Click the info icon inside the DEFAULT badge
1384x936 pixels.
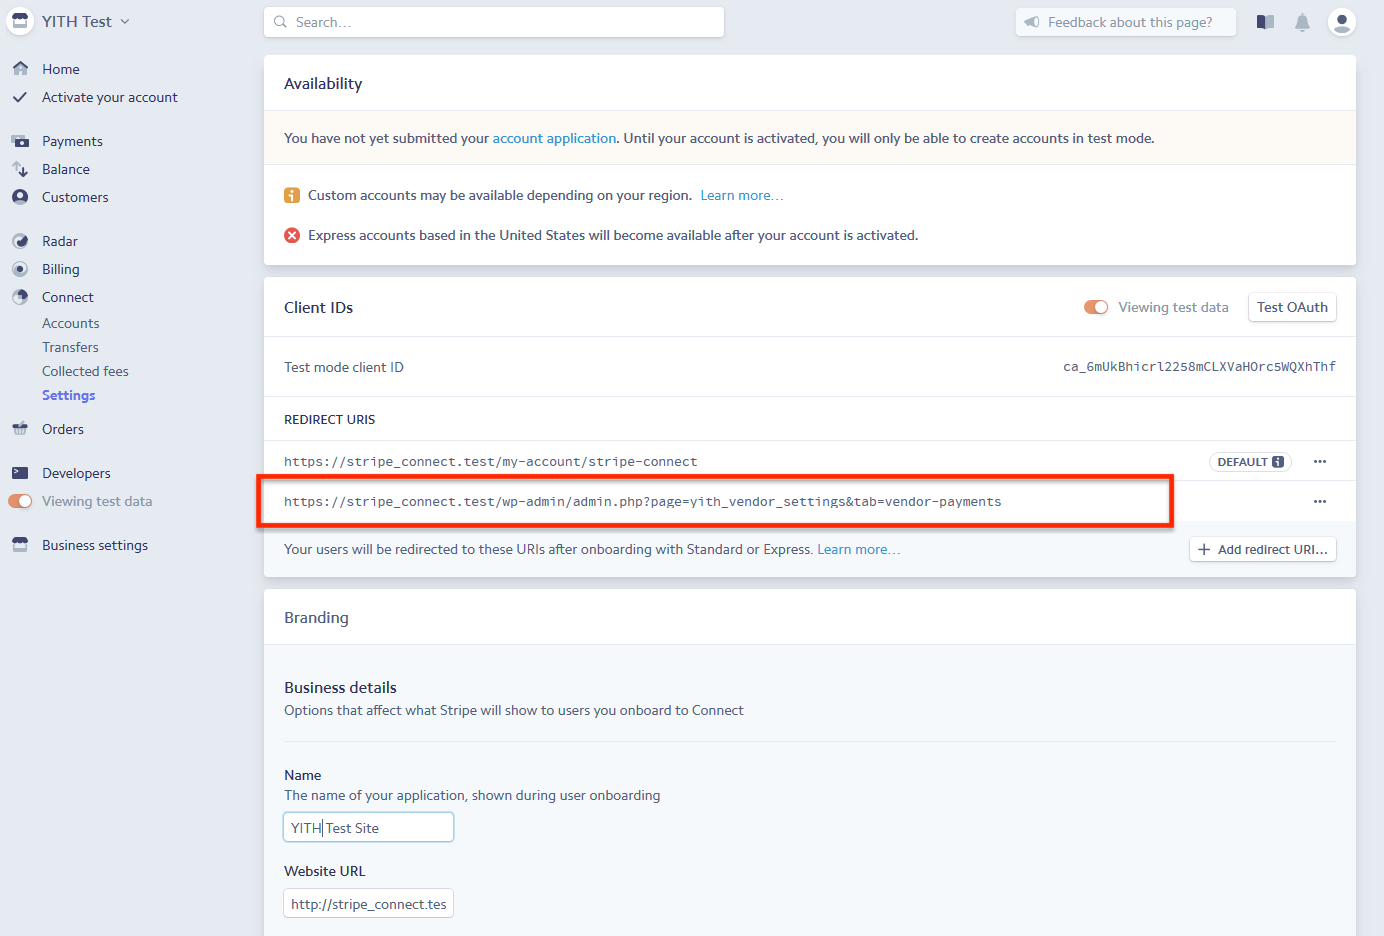(x=1278, y=462)
